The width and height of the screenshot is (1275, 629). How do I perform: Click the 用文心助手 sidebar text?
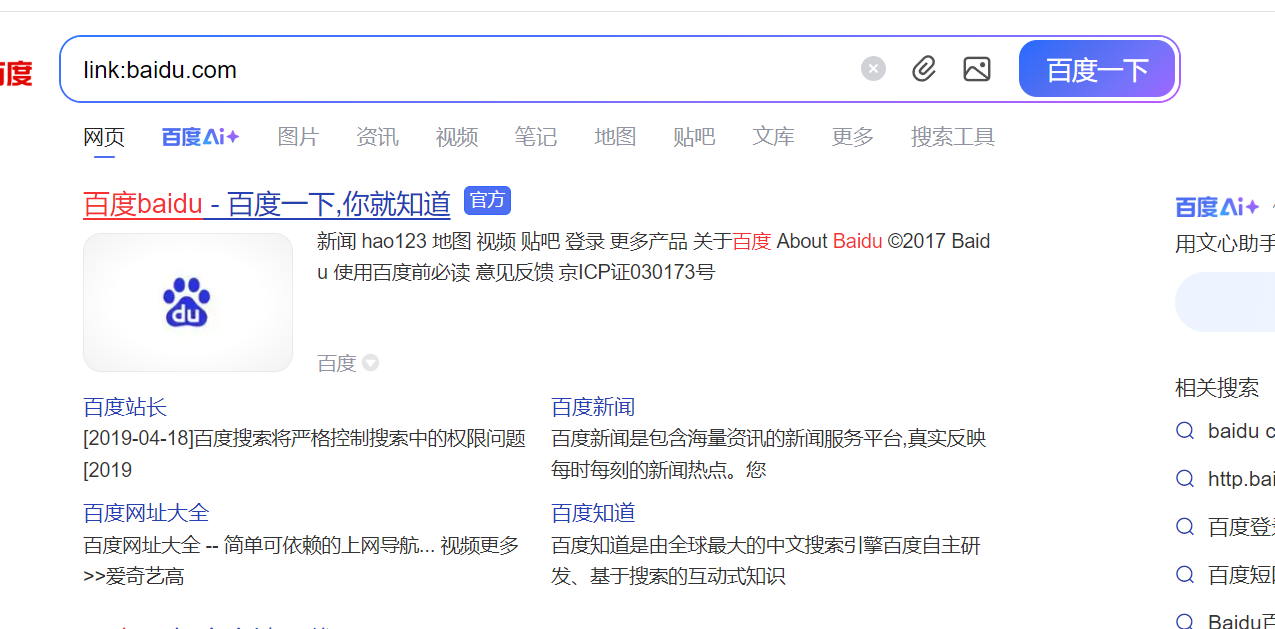(x=1225, y=243)
